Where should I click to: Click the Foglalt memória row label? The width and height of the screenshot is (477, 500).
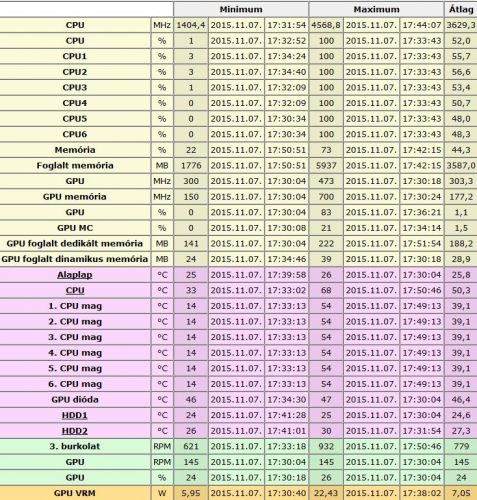(75, 166)
